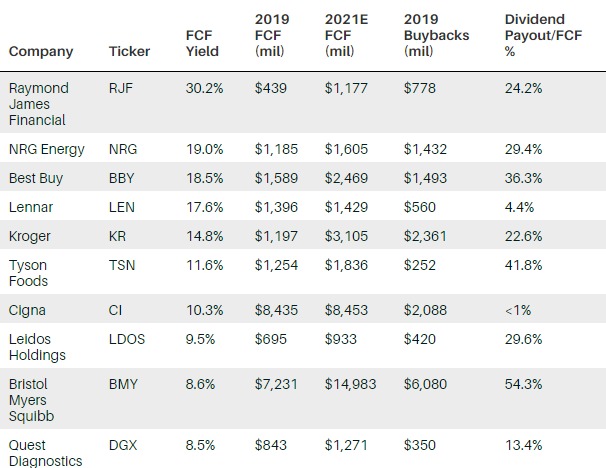Select the LDOS ticker cell
Viewport: 606px width, 468px height.
(127, 339)
